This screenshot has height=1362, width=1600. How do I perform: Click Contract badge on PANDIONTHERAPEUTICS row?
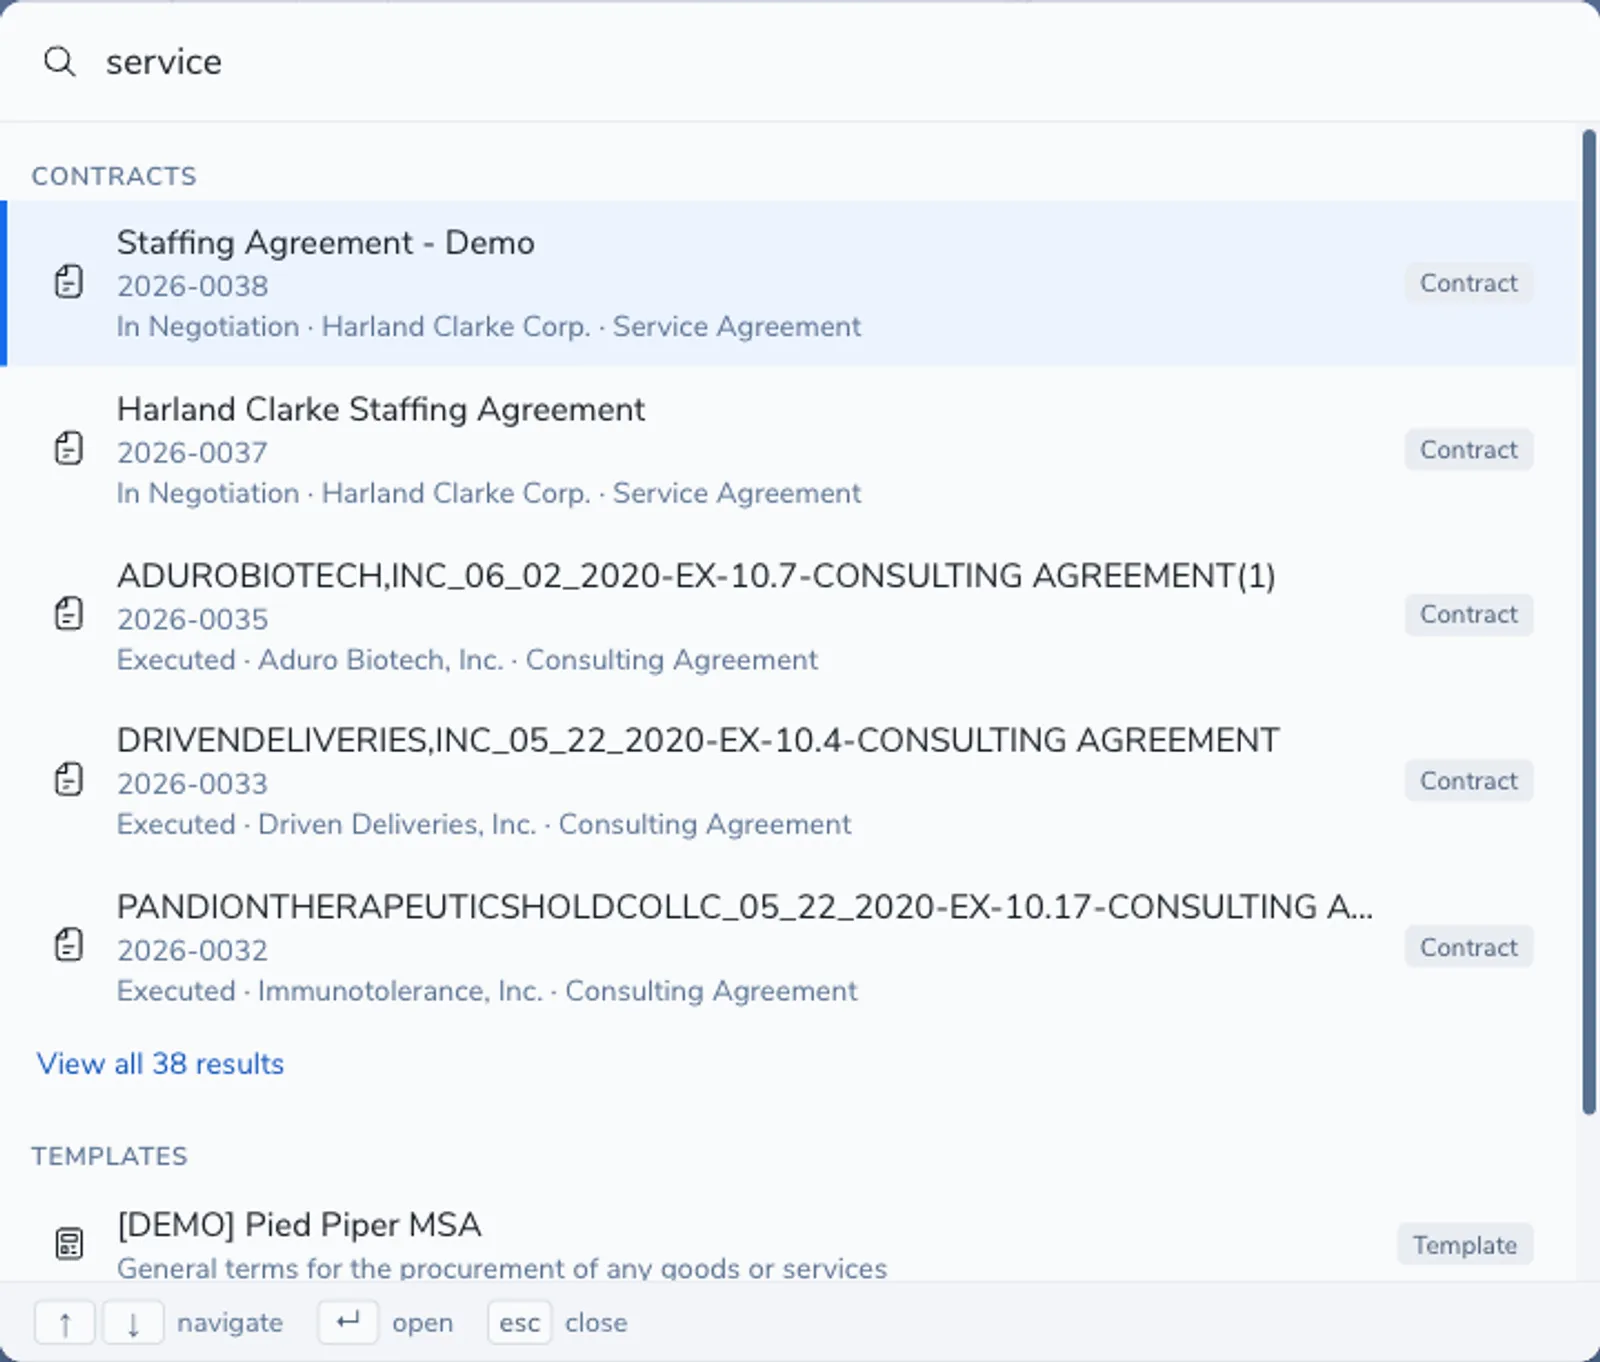[1468, 947]
